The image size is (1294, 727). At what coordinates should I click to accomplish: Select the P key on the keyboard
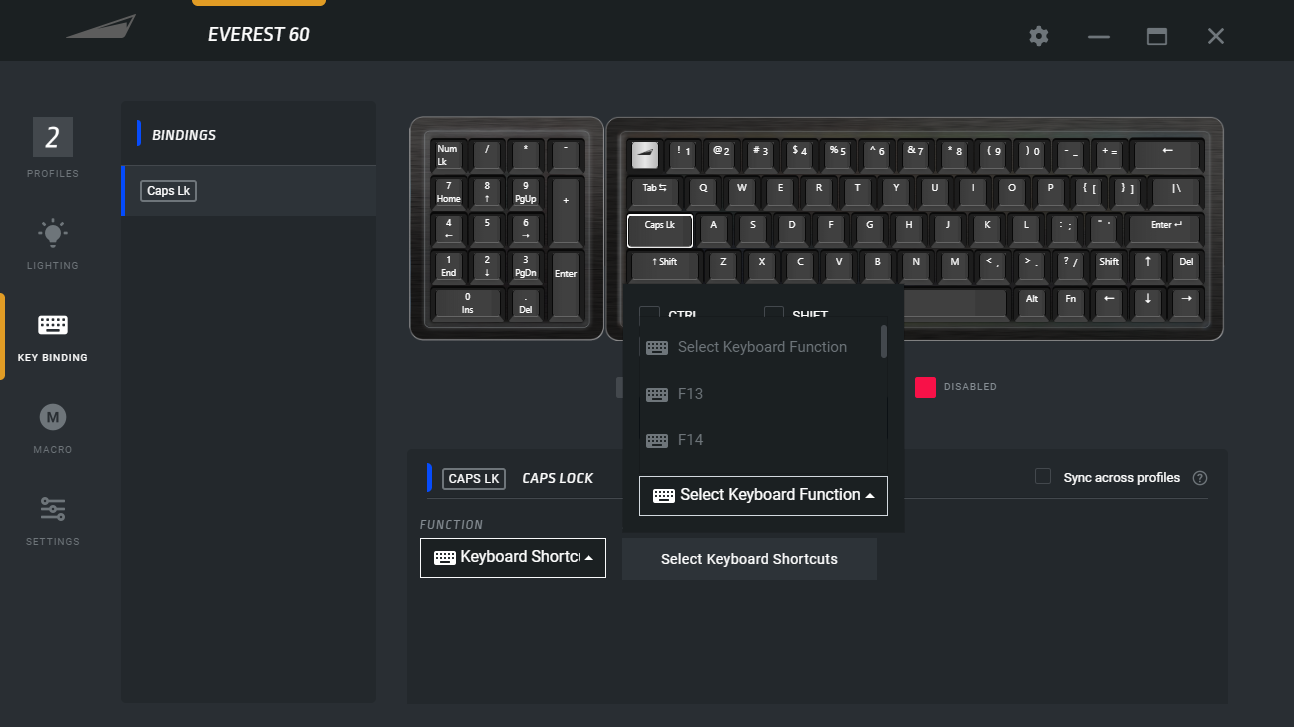tap(1050, 191)
